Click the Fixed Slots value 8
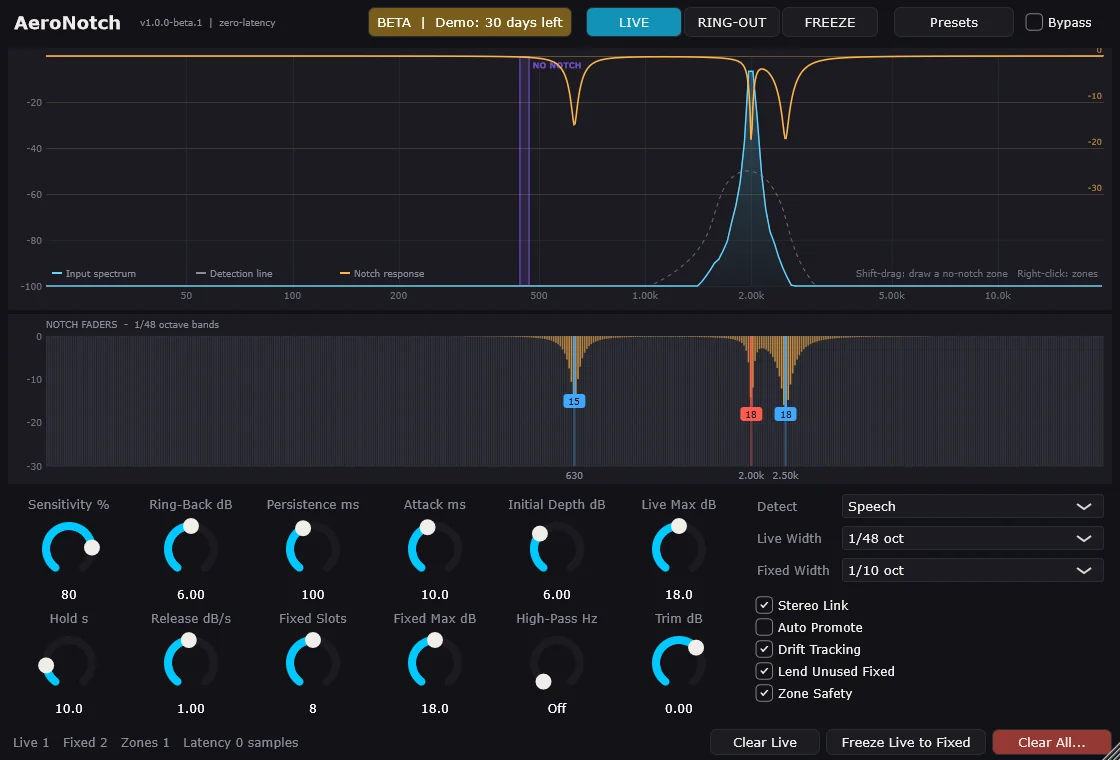The image size is (1120, 760). [x=313, y=709]
